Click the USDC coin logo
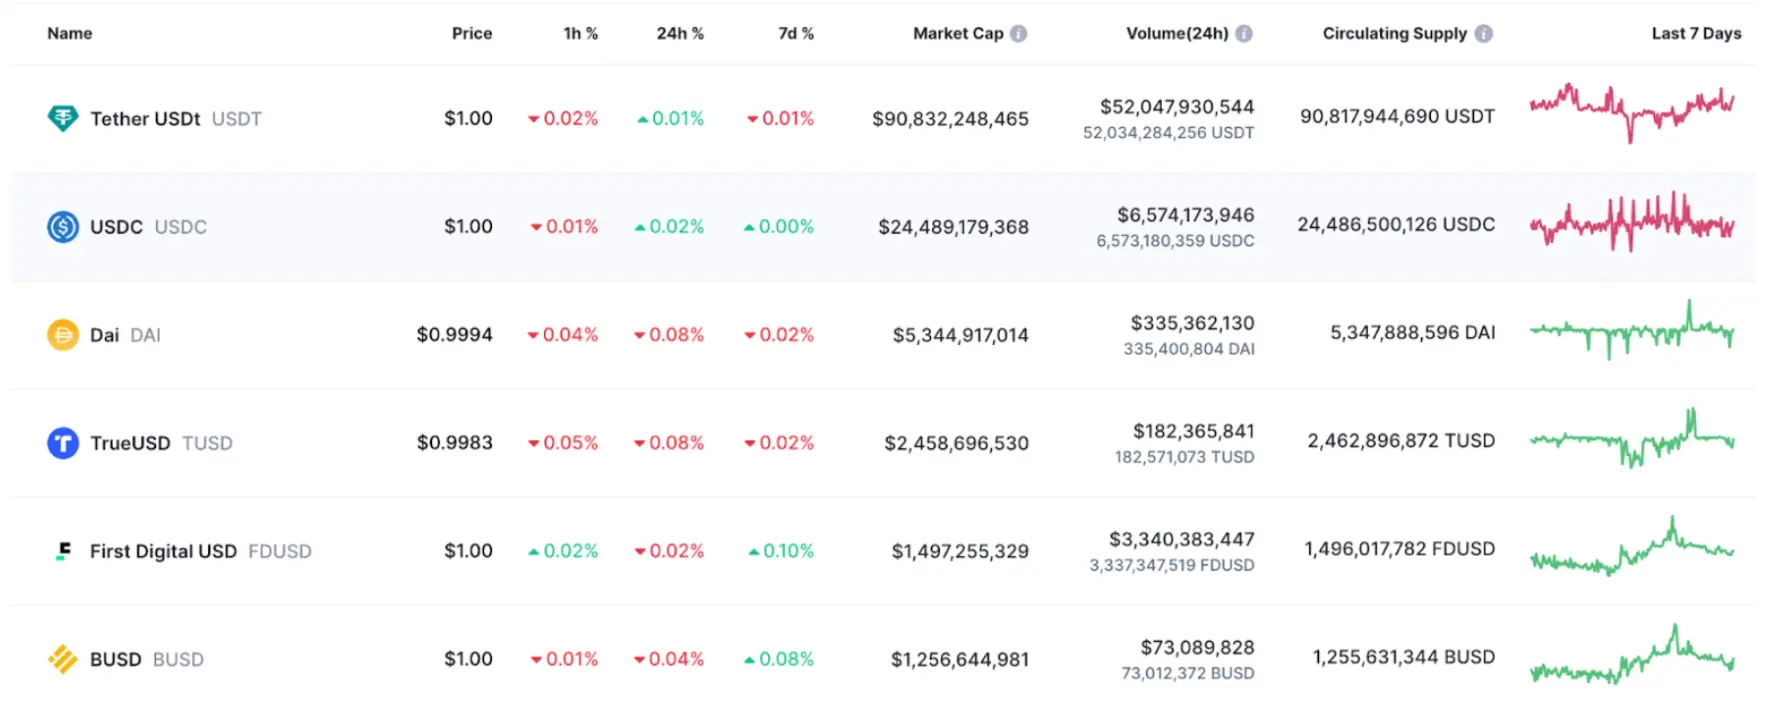Screen dimensions: 1782x704 [63, 227]
